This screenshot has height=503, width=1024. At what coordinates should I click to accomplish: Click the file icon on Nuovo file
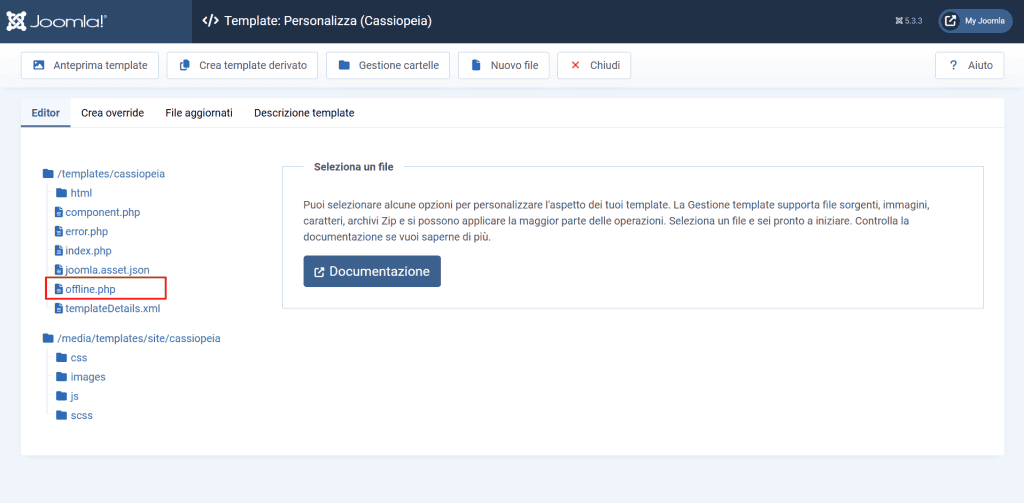click(x=476, y=65)
